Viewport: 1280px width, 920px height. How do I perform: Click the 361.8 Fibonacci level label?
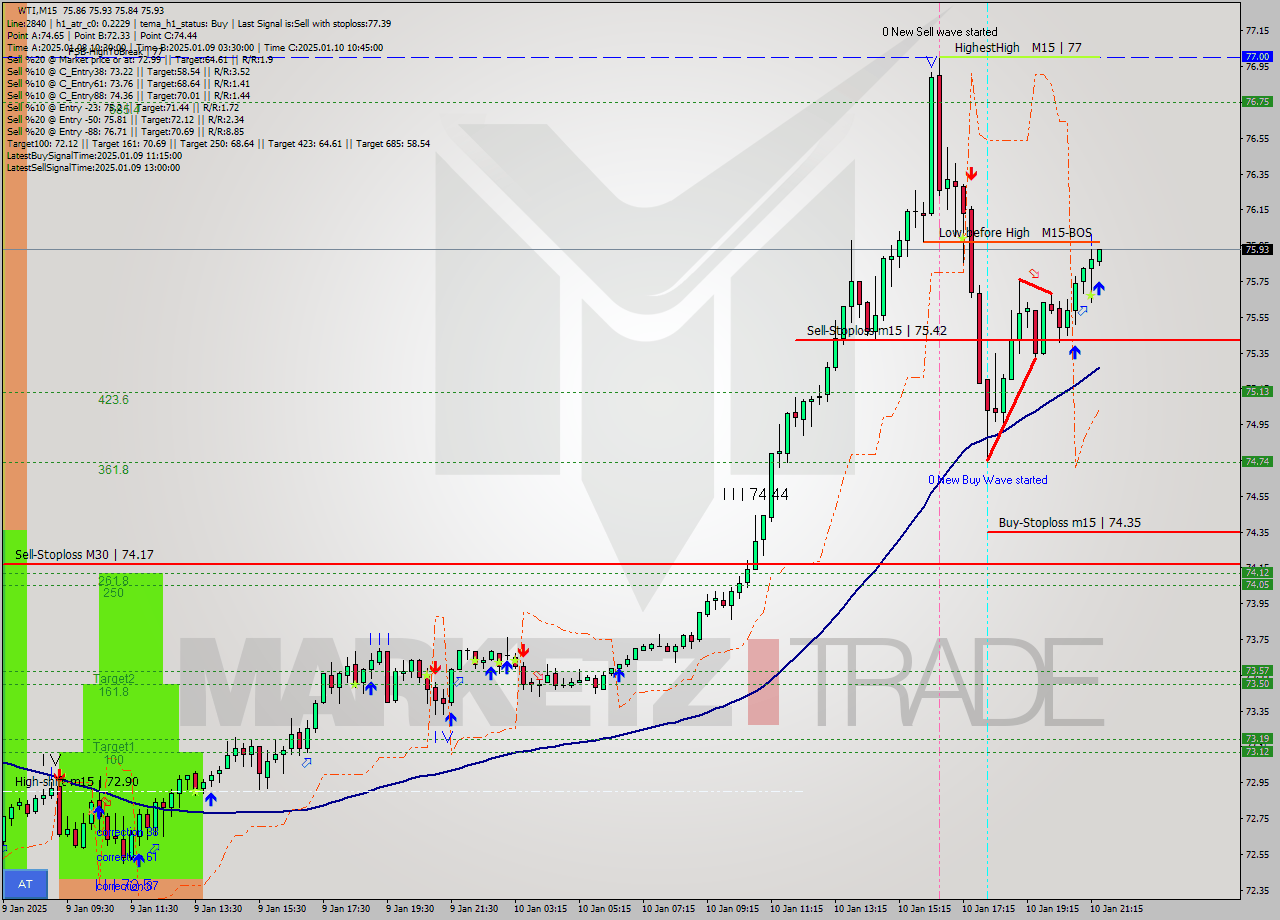point(113,469)
